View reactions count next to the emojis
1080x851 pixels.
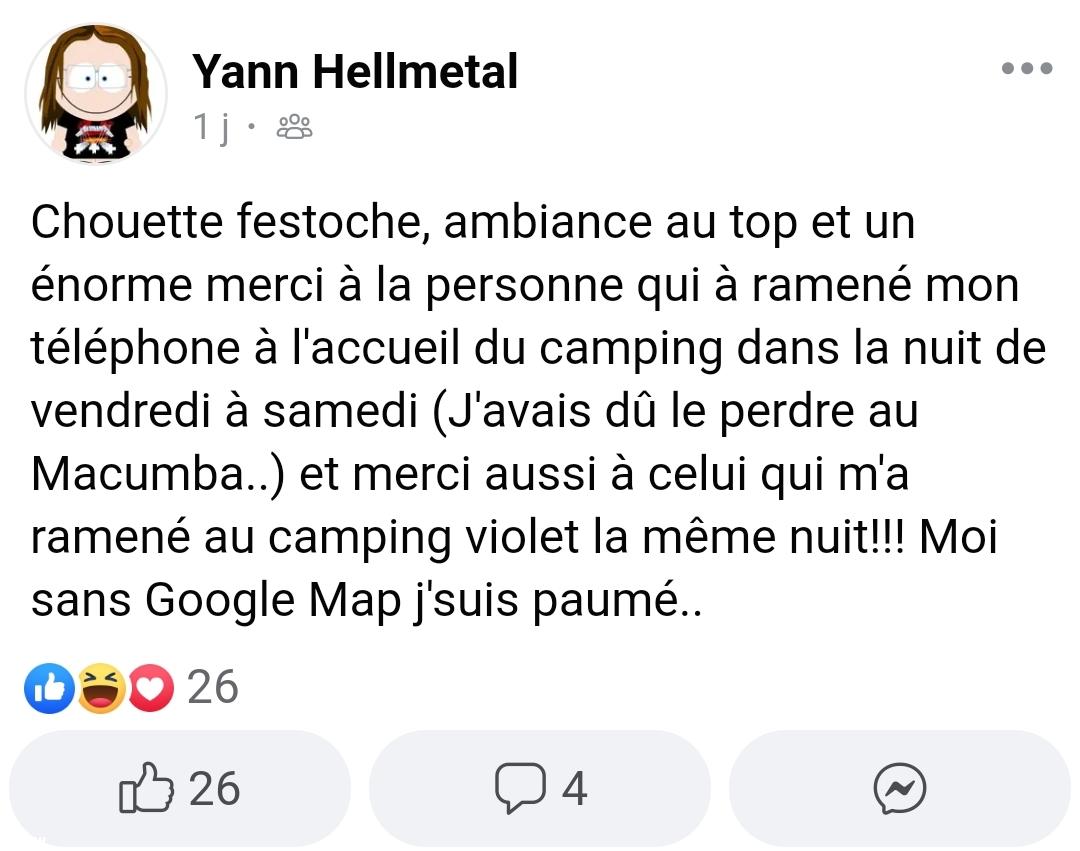click(x=212, y=687)
